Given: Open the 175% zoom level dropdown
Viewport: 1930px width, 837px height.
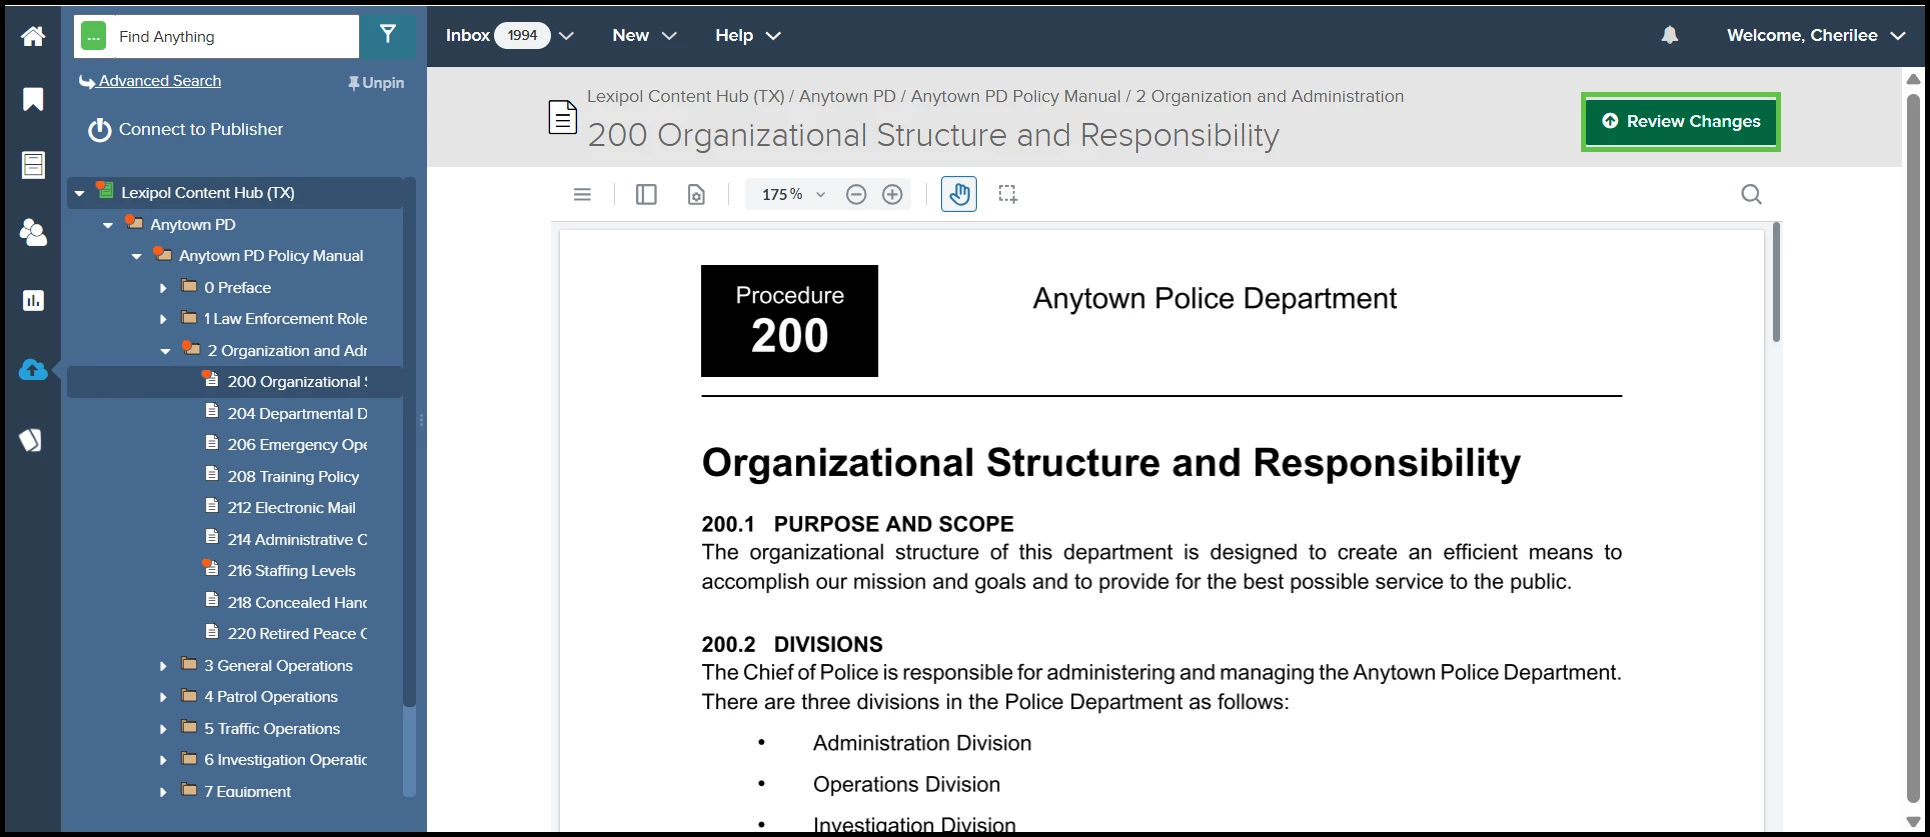Looking at the screenshot, I should pyautogui.click(x=794, y=194).
